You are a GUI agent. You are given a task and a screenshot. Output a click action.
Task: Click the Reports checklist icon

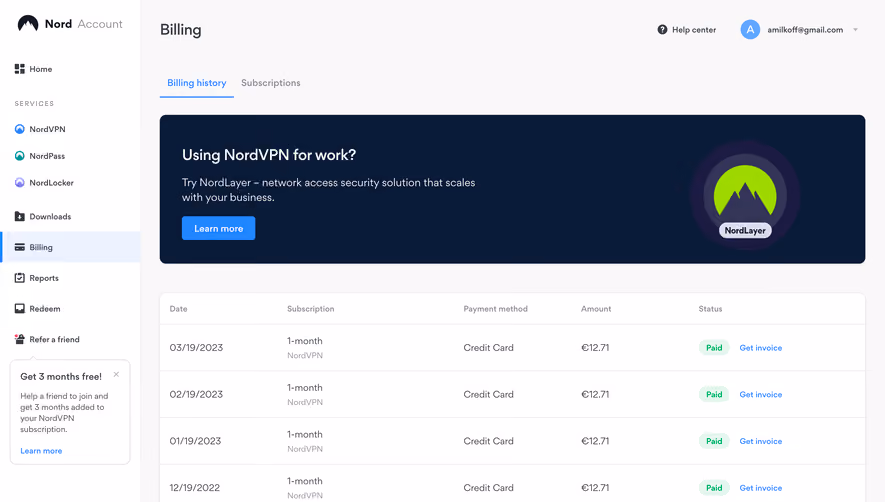20,278
